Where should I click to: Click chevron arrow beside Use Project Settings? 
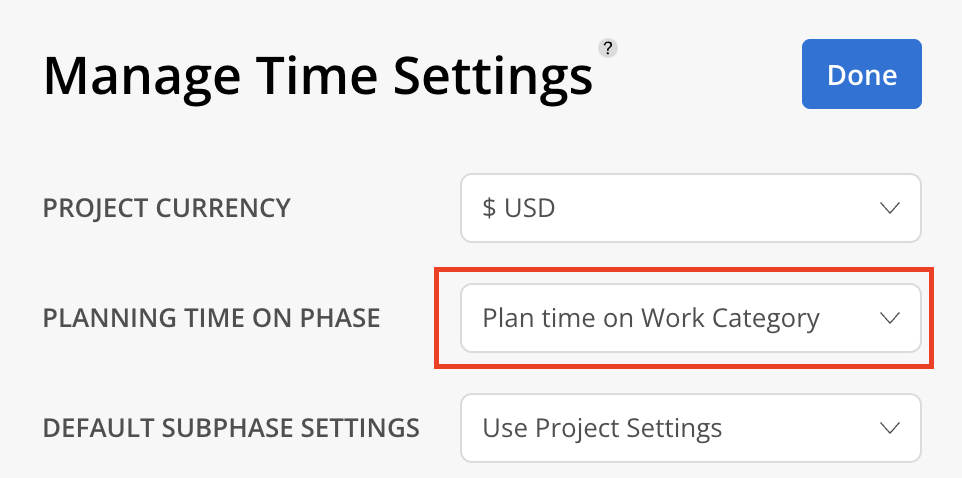890,428
